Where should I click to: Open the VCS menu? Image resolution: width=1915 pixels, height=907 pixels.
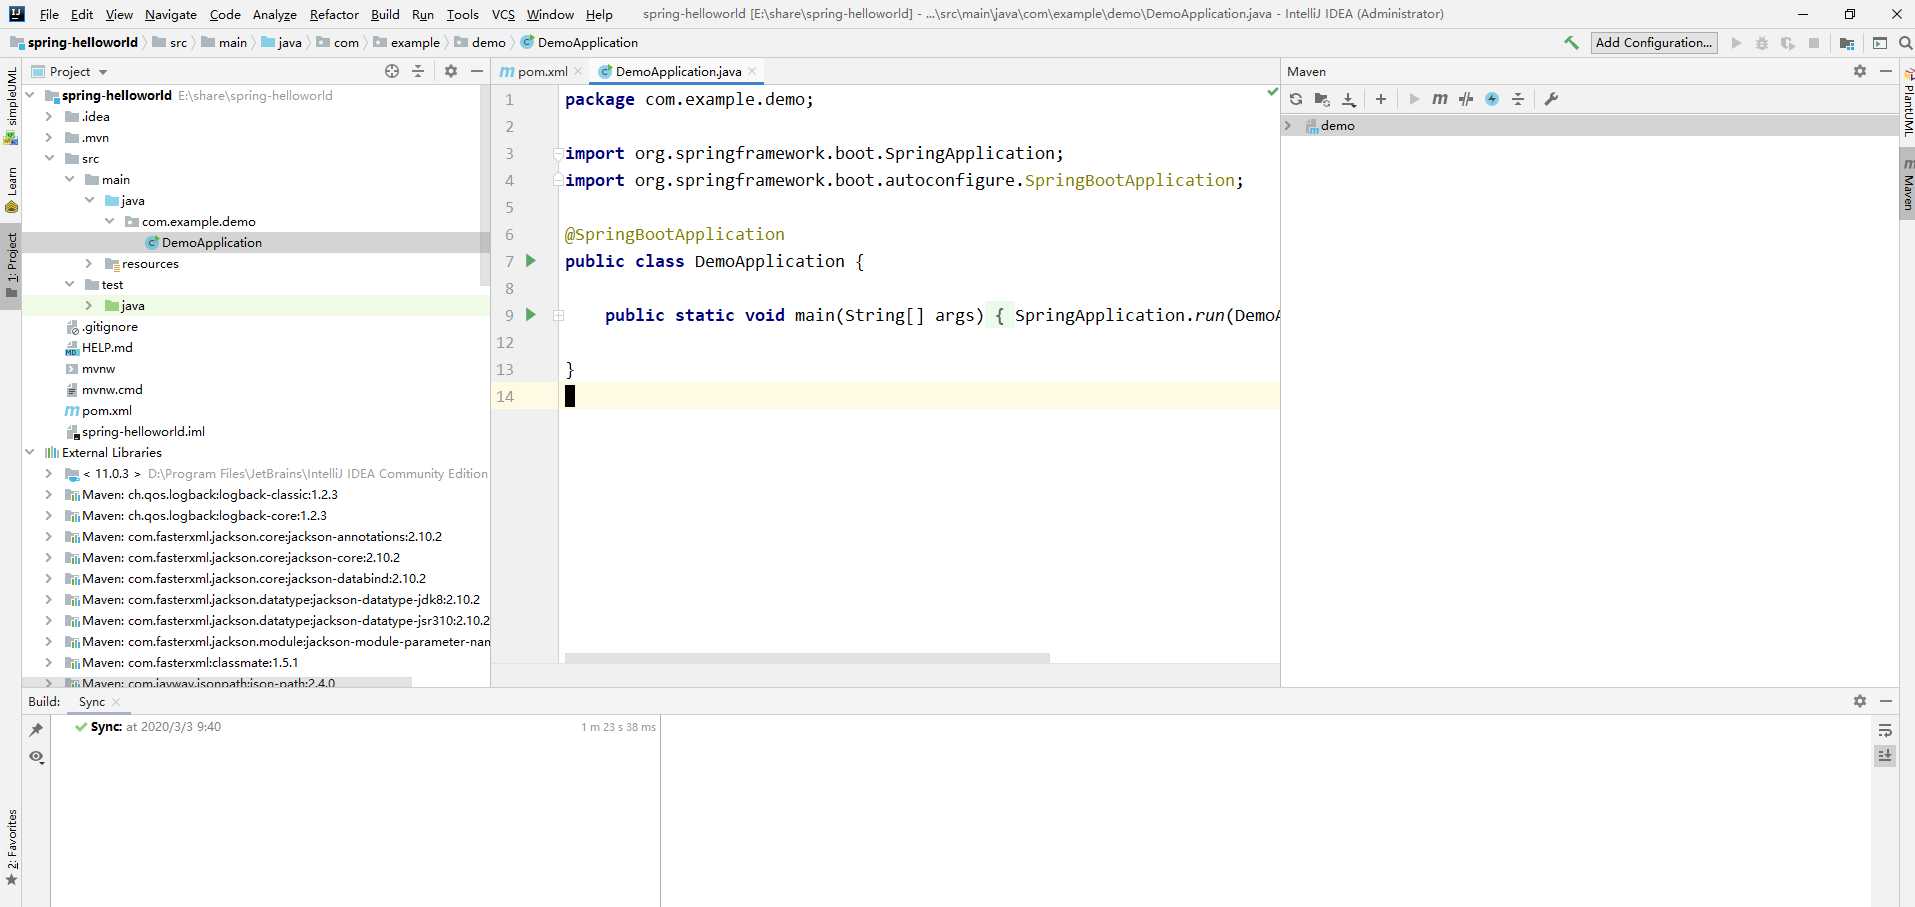[503, 14]
